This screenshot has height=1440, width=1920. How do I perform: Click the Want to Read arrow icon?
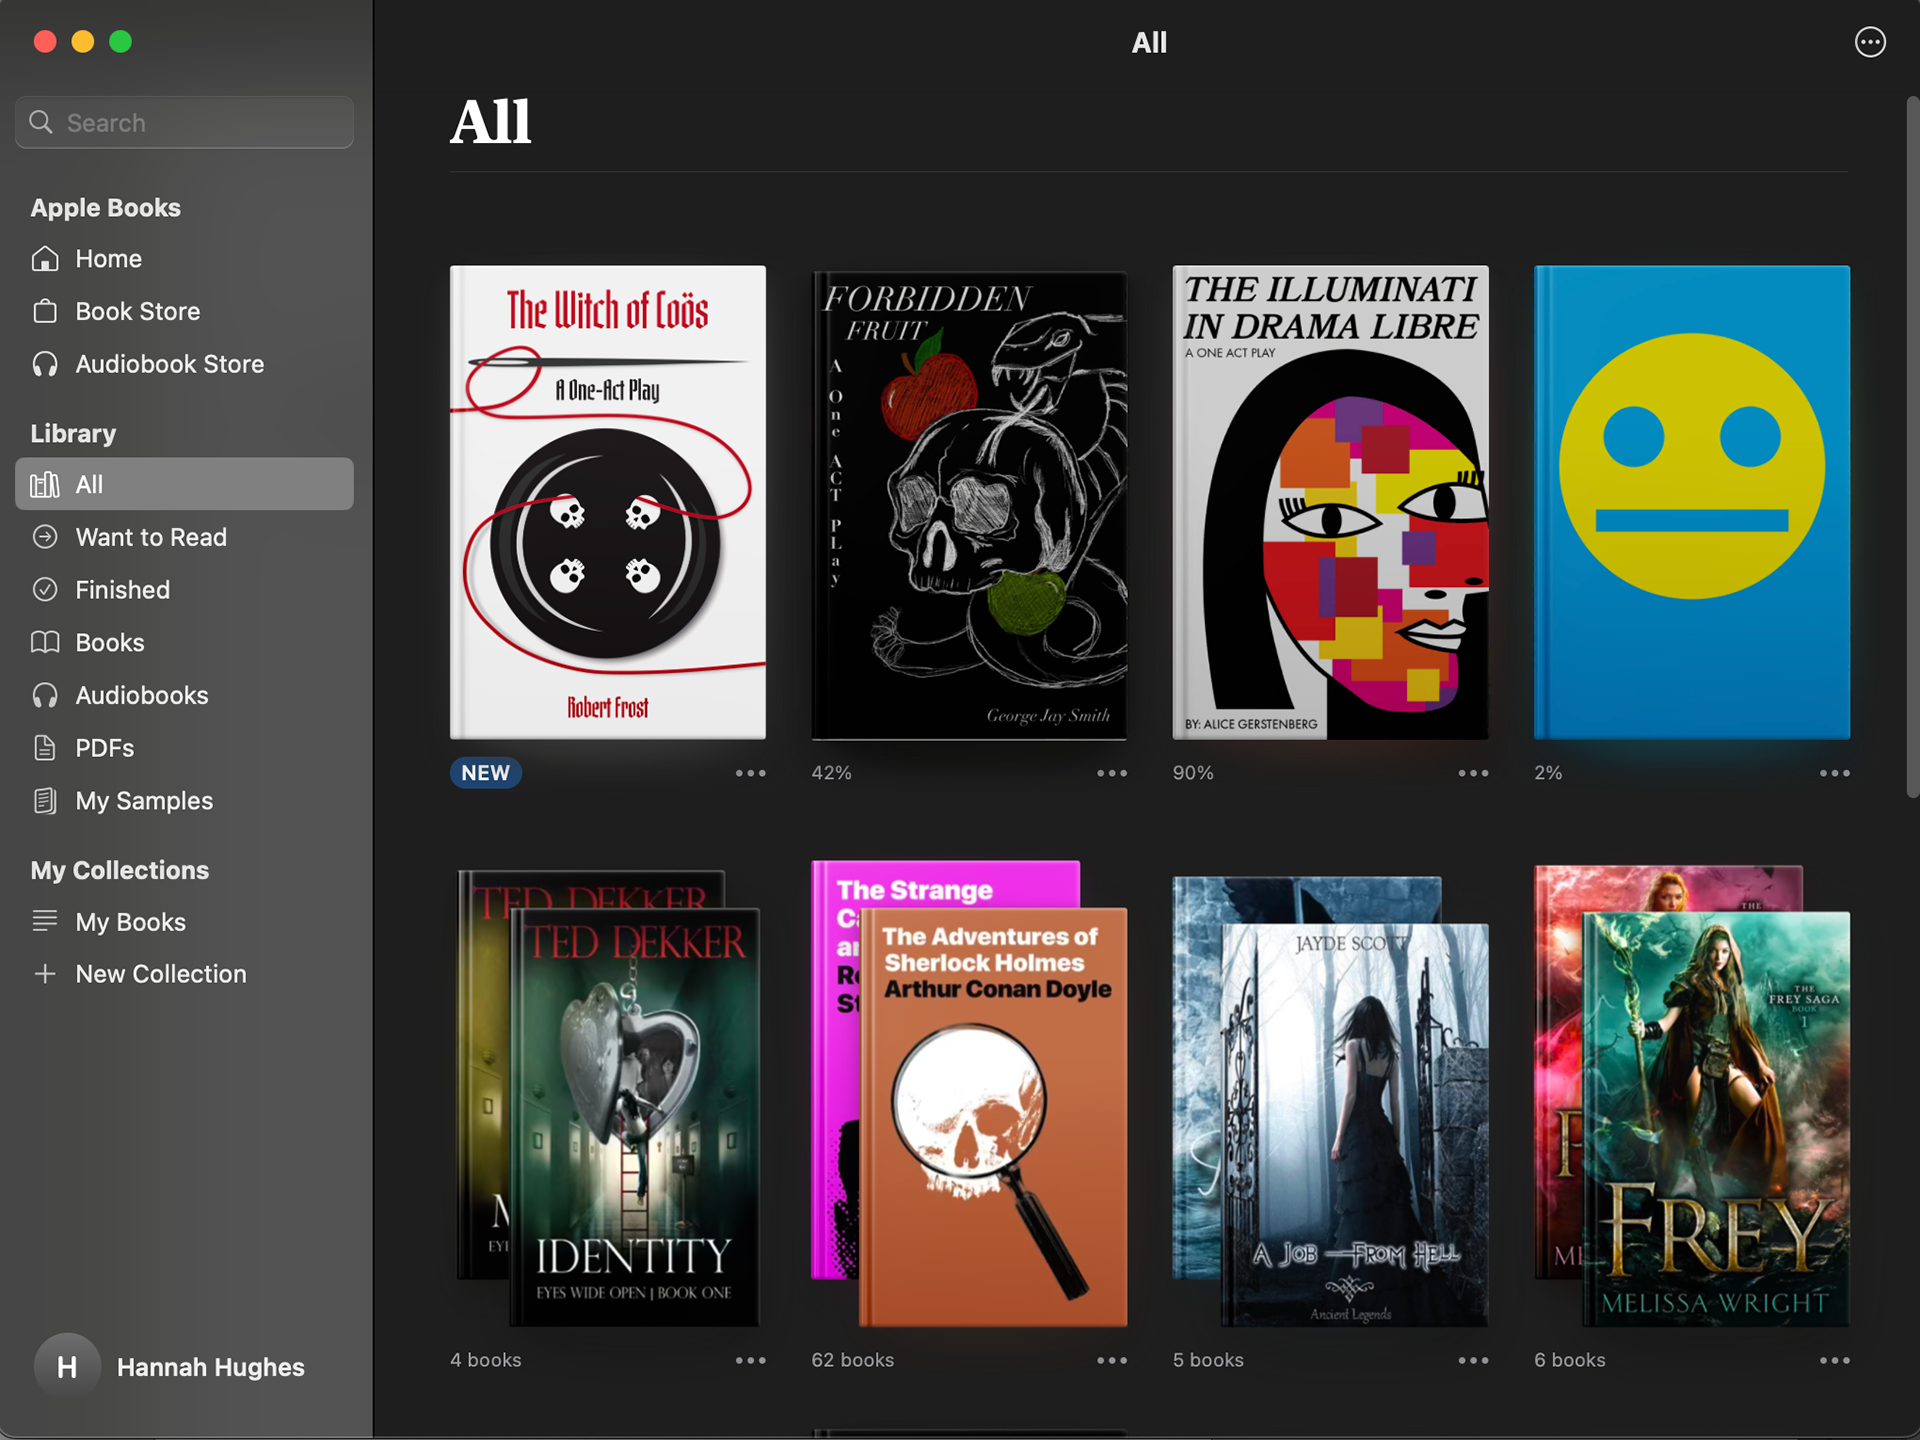click(45, 537)
